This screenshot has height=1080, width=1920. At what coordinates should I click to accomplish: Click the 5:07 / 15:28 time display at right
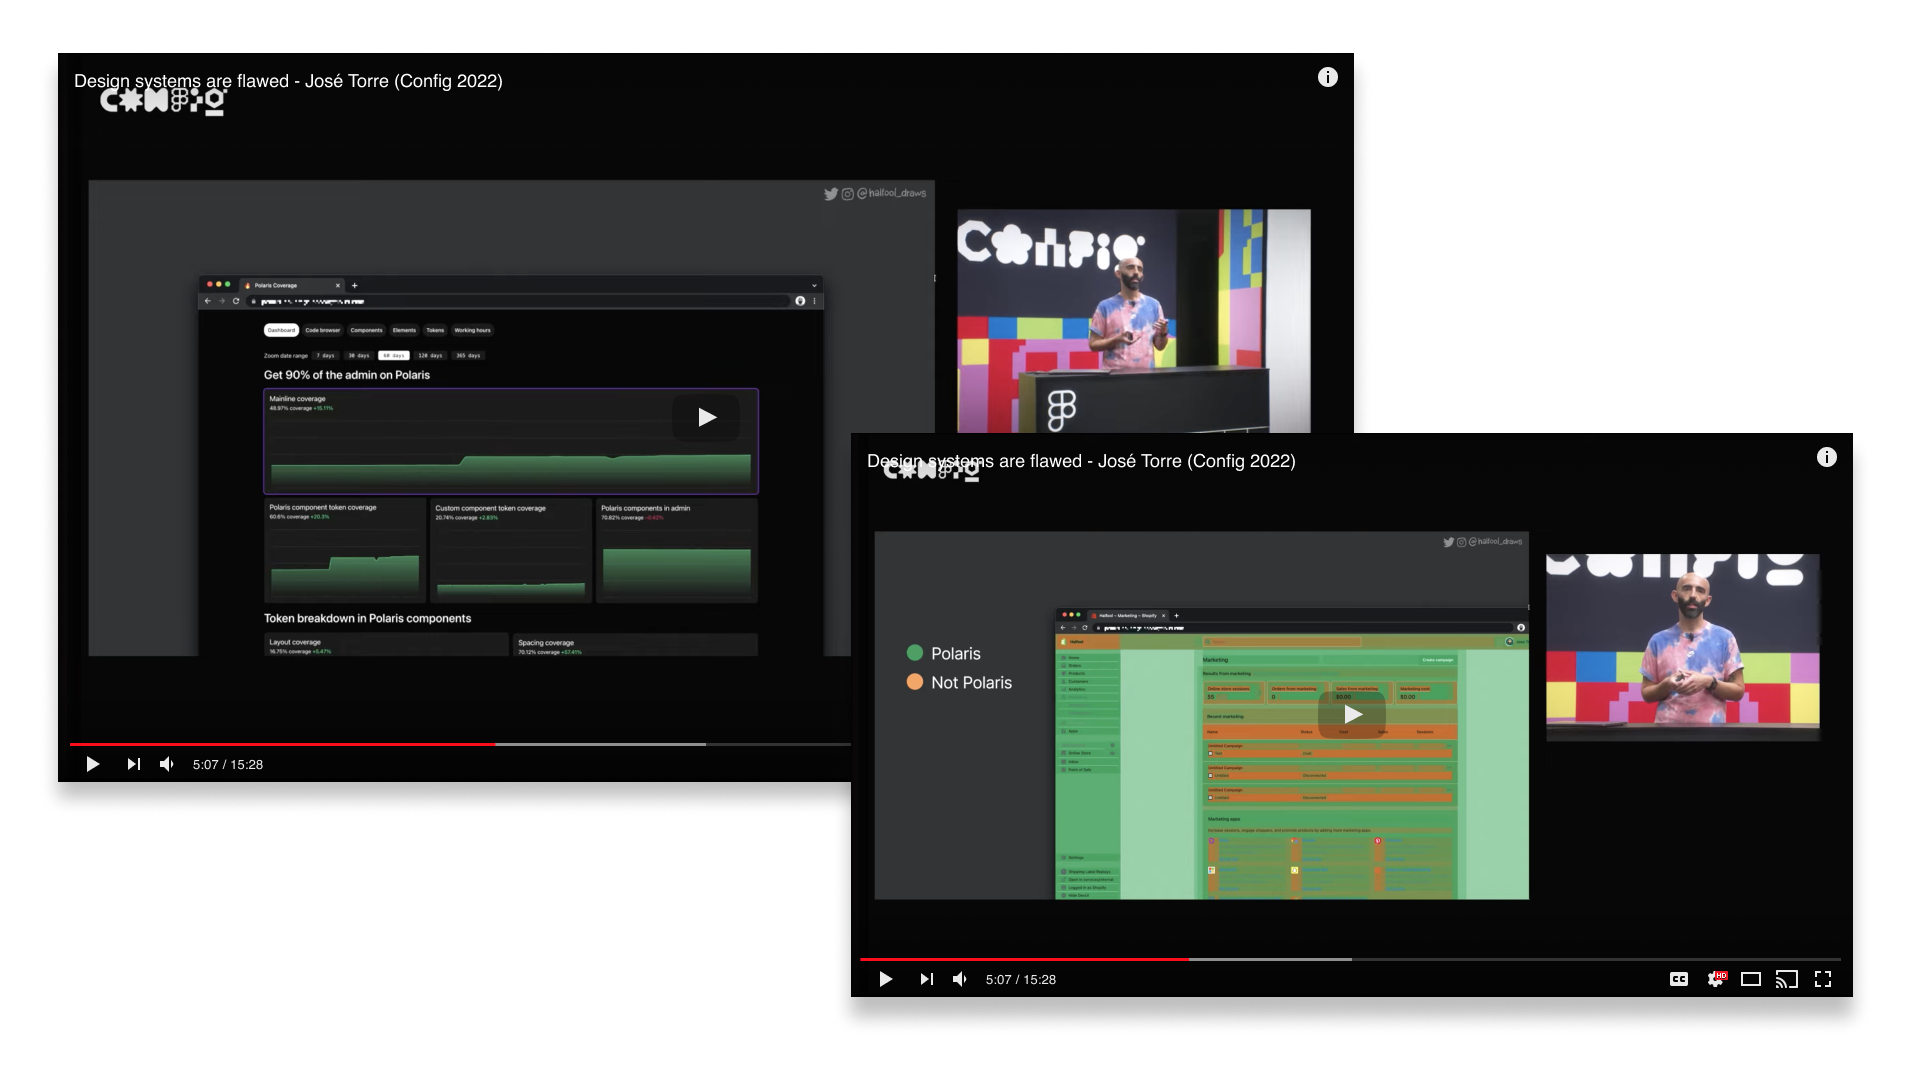pyautogui.click(x=1021, y=979)
